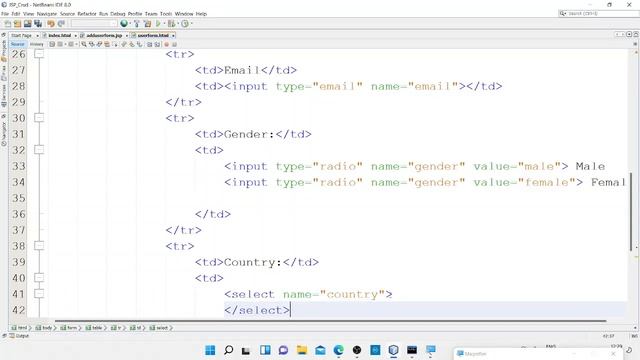
Task: Click the horizontal editor scrollbar
Action: pos(331,321)
